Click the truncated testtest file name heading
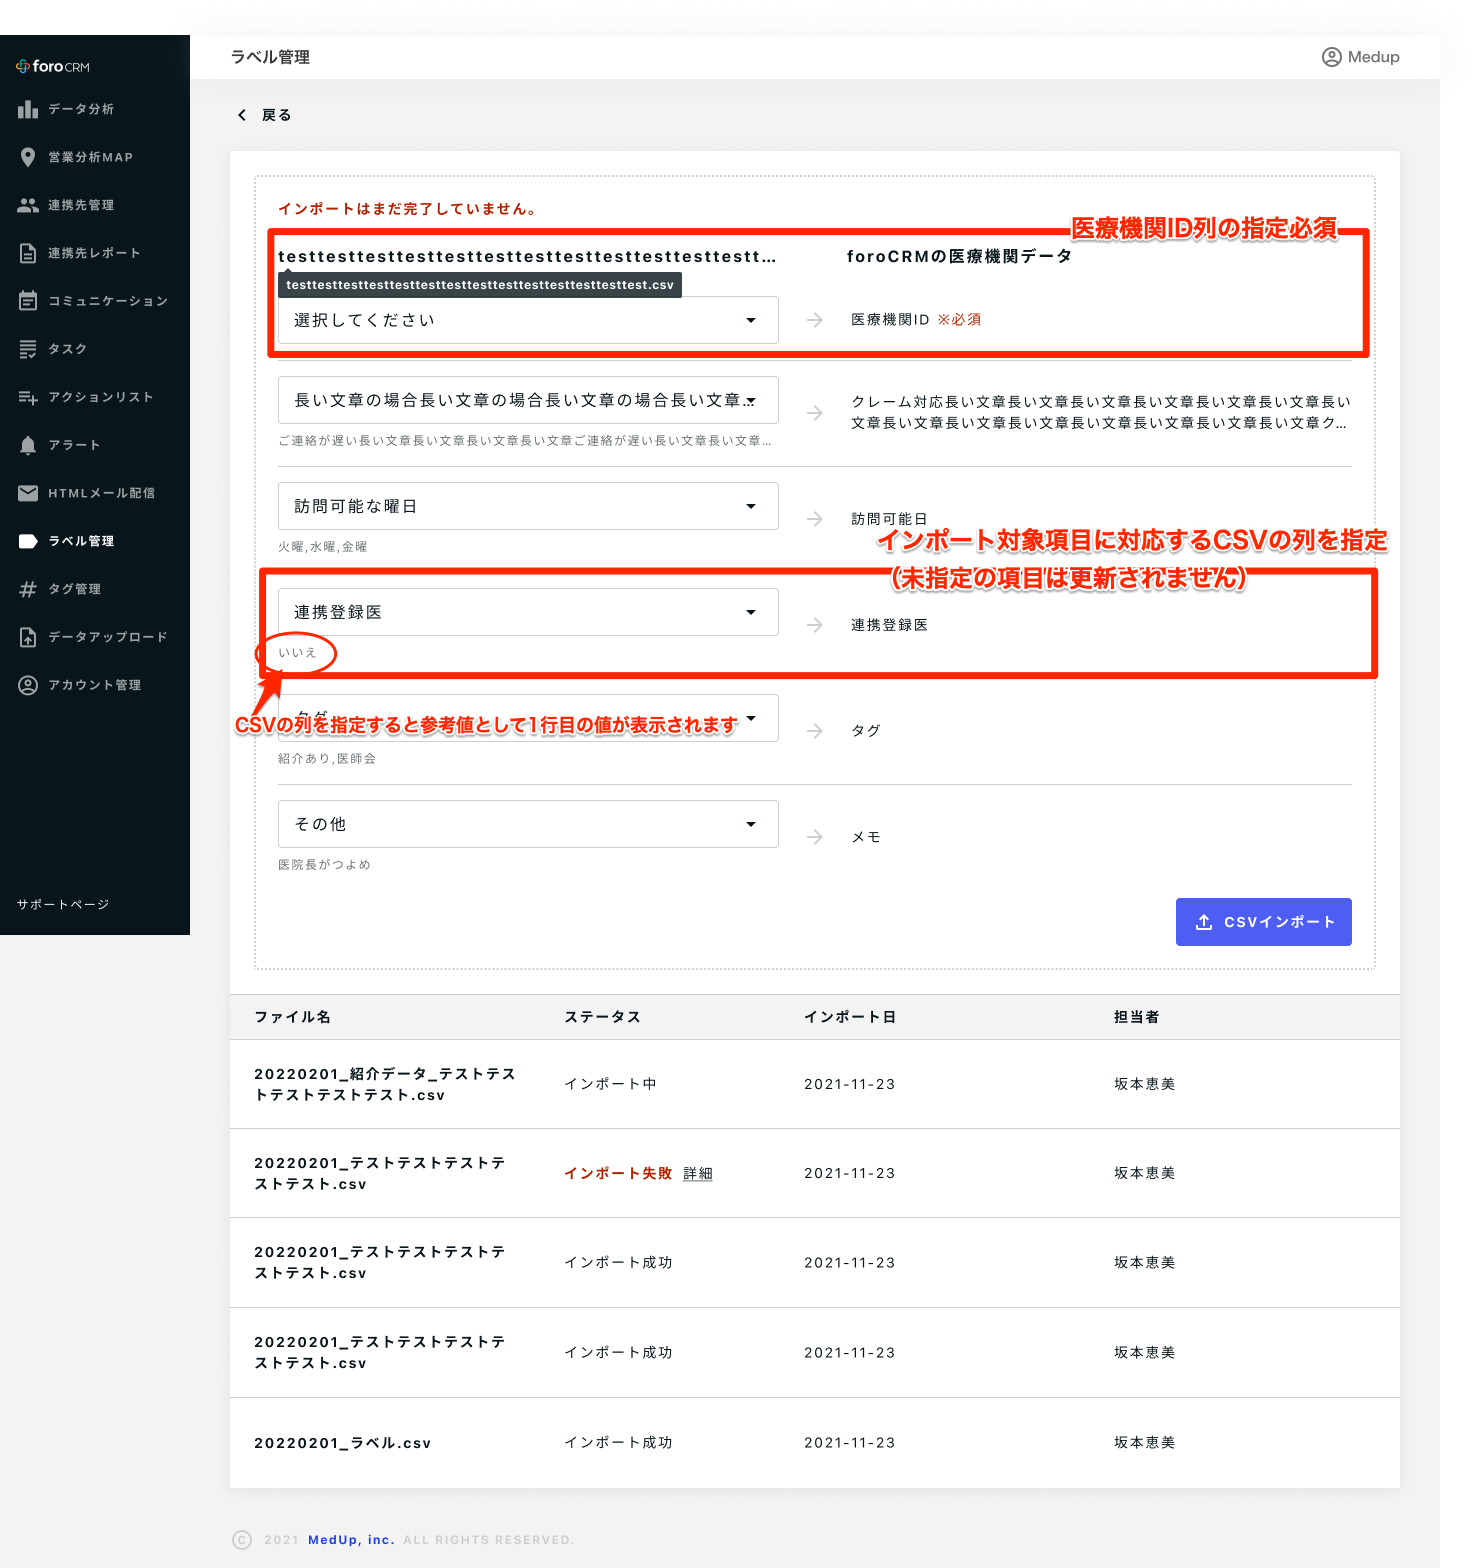Screen dimensions: 1475x1568 (x=527, y=256)
